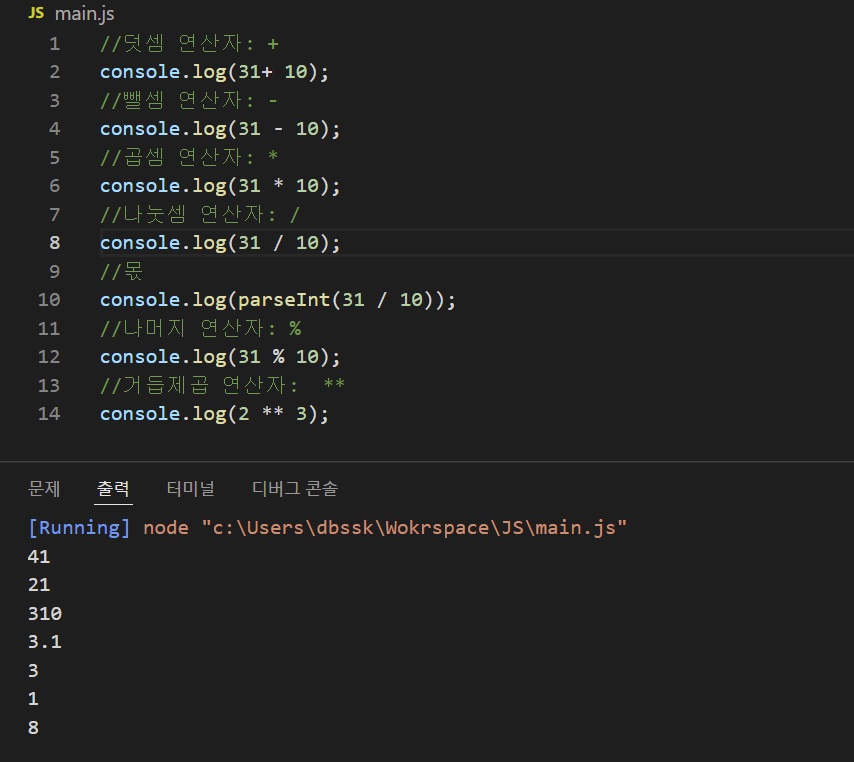This screenshot has width=854, height=762.
Task: Click the comment '//거듭제곱 연산자: **'
Action: pos(222,385)
